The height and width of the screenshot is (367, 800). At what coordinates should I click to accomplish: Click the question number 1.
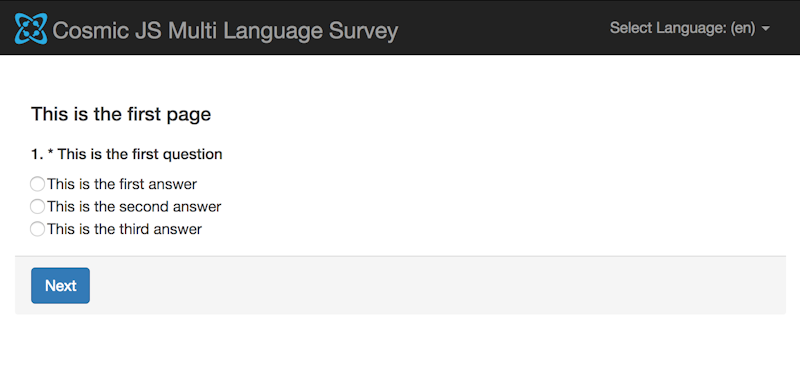(35, 154)
